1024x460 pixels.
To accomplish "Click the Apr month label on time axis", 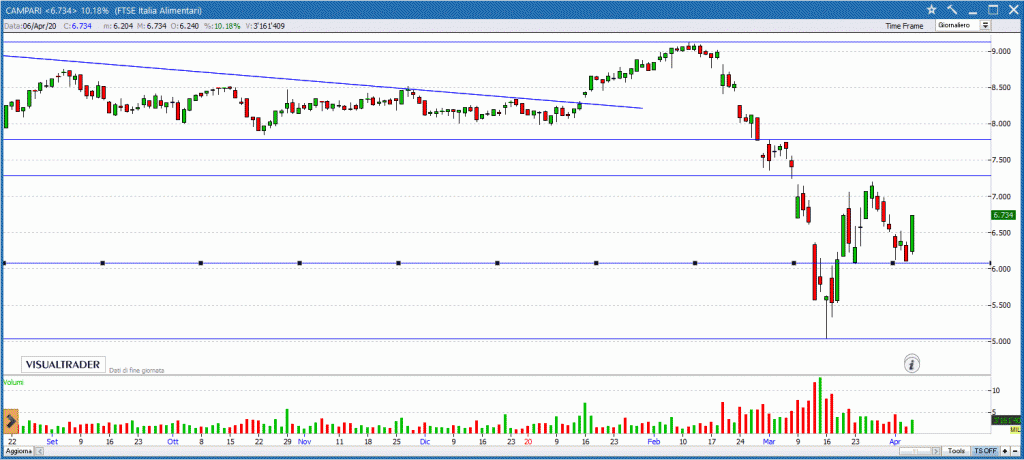I will click(x=895, y=442).
